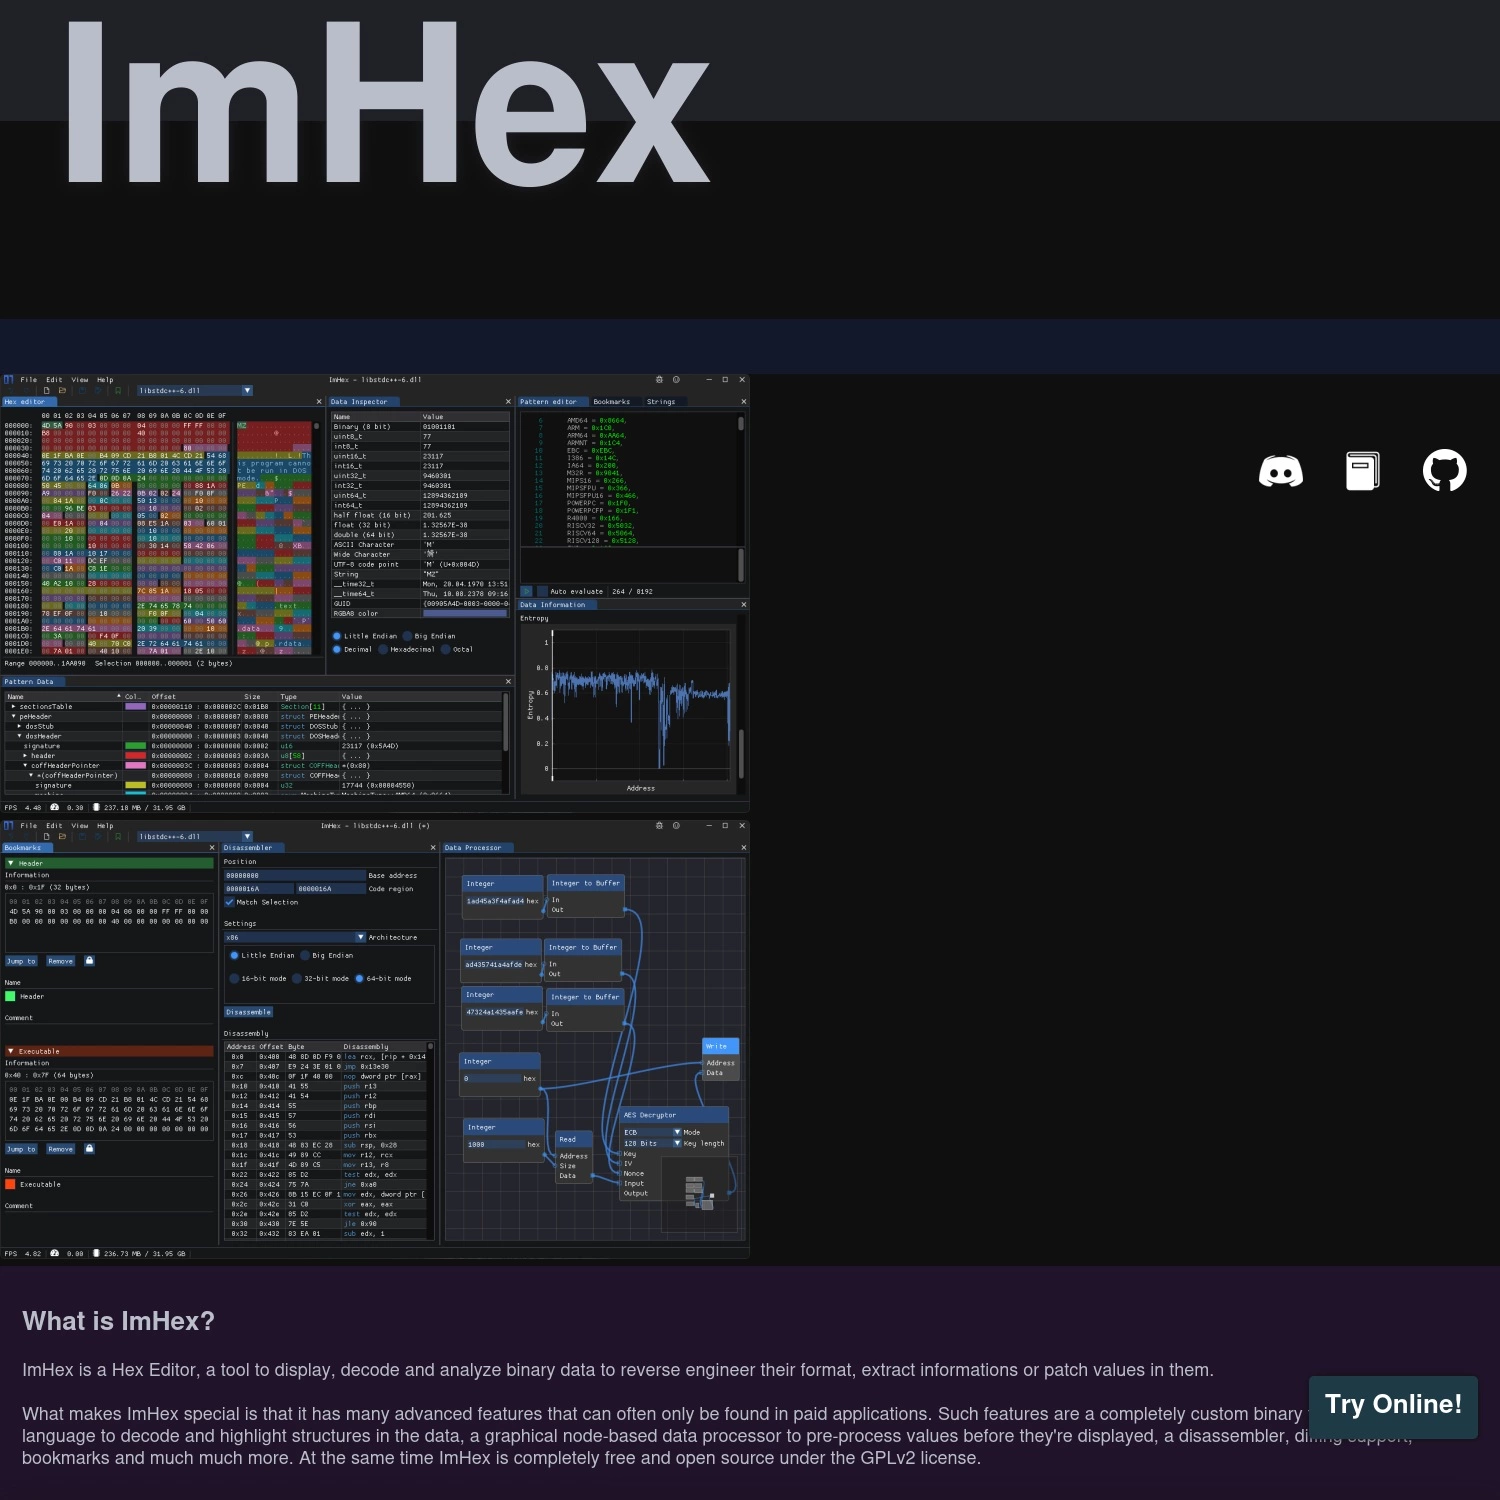Select Big Endian in Data Inspector

(428, 636)
